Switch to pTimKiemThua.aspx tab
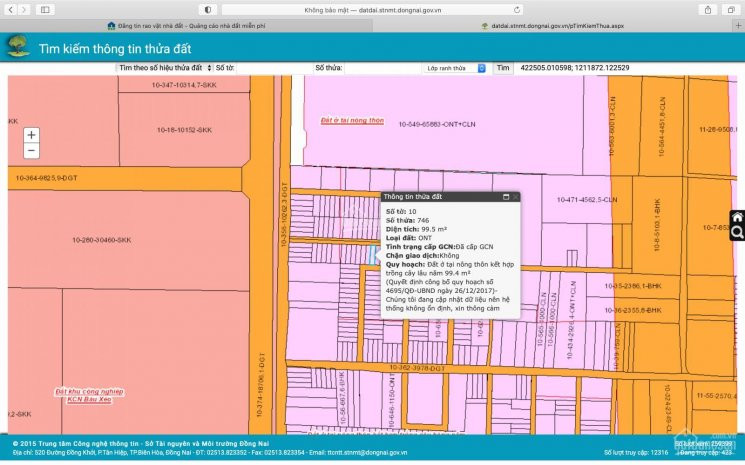Screen dimensions: 745x465 (x=553, y=26)
